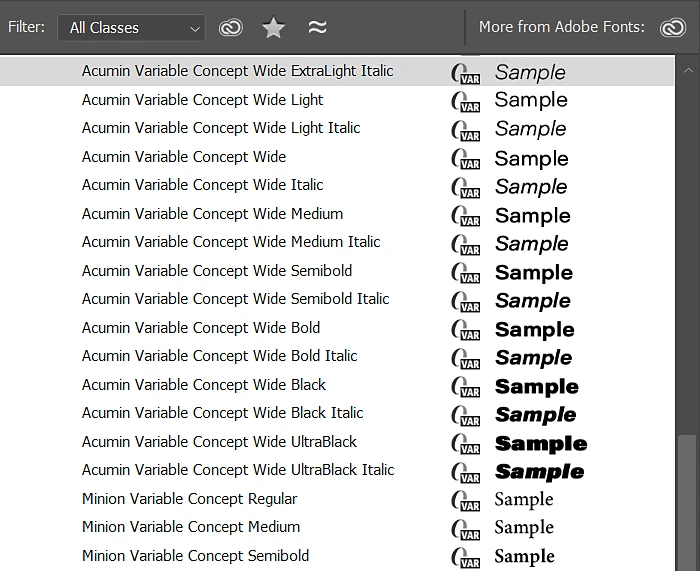
Task: Click the Sample preview for Wide ExtraLight Italic
Action: [530, 73]
